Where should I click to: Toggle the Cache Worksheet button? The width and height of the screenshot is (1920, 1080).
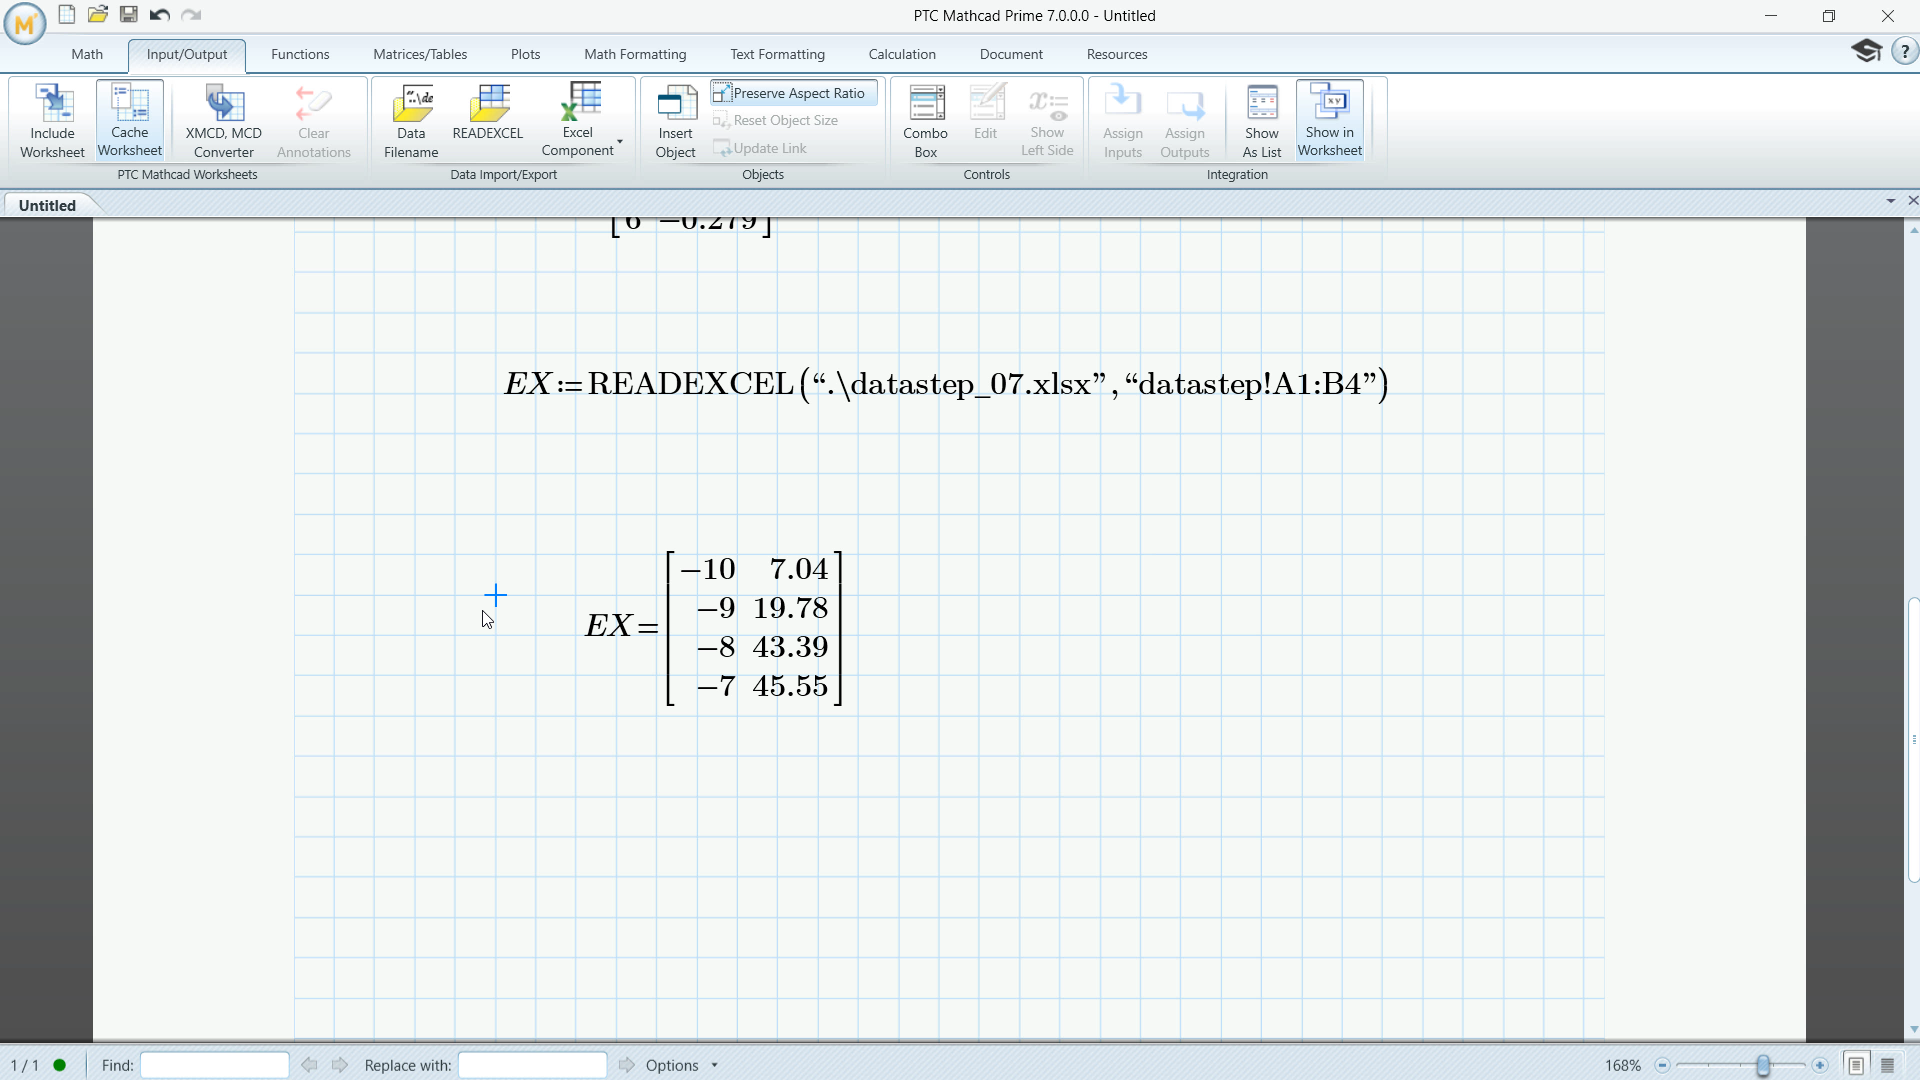[130, 121]
